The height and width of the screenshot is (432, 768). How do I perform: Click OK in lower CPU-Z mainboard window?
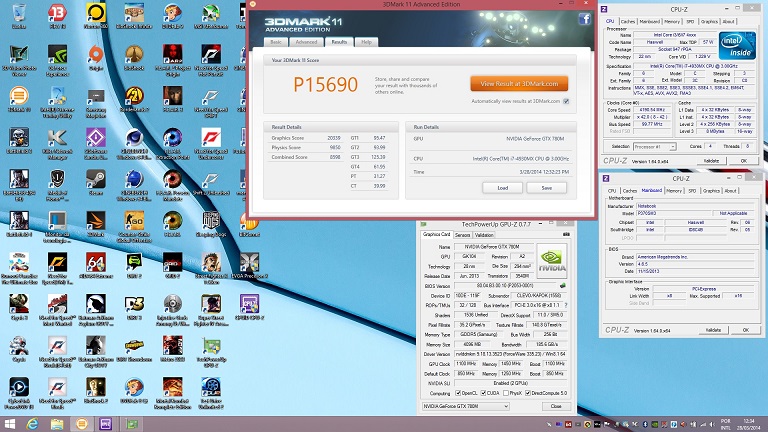745,330
